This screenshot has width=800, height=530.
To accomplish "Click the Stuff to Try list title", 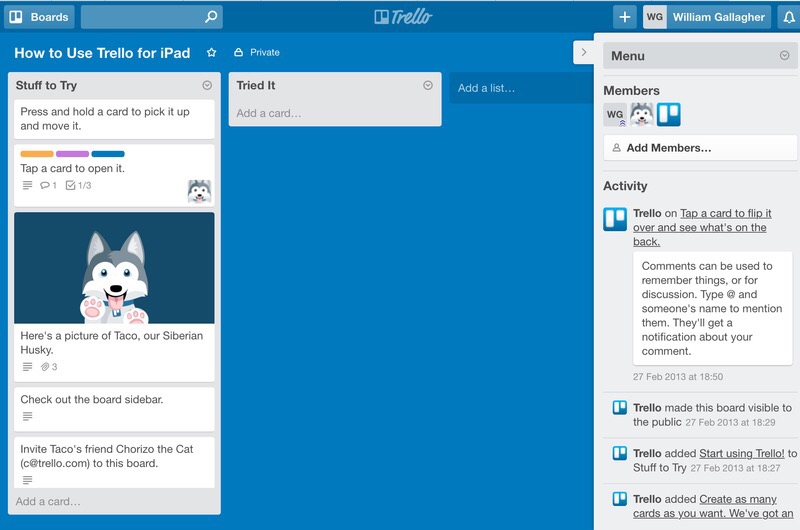I will click(x=46, y=85).
